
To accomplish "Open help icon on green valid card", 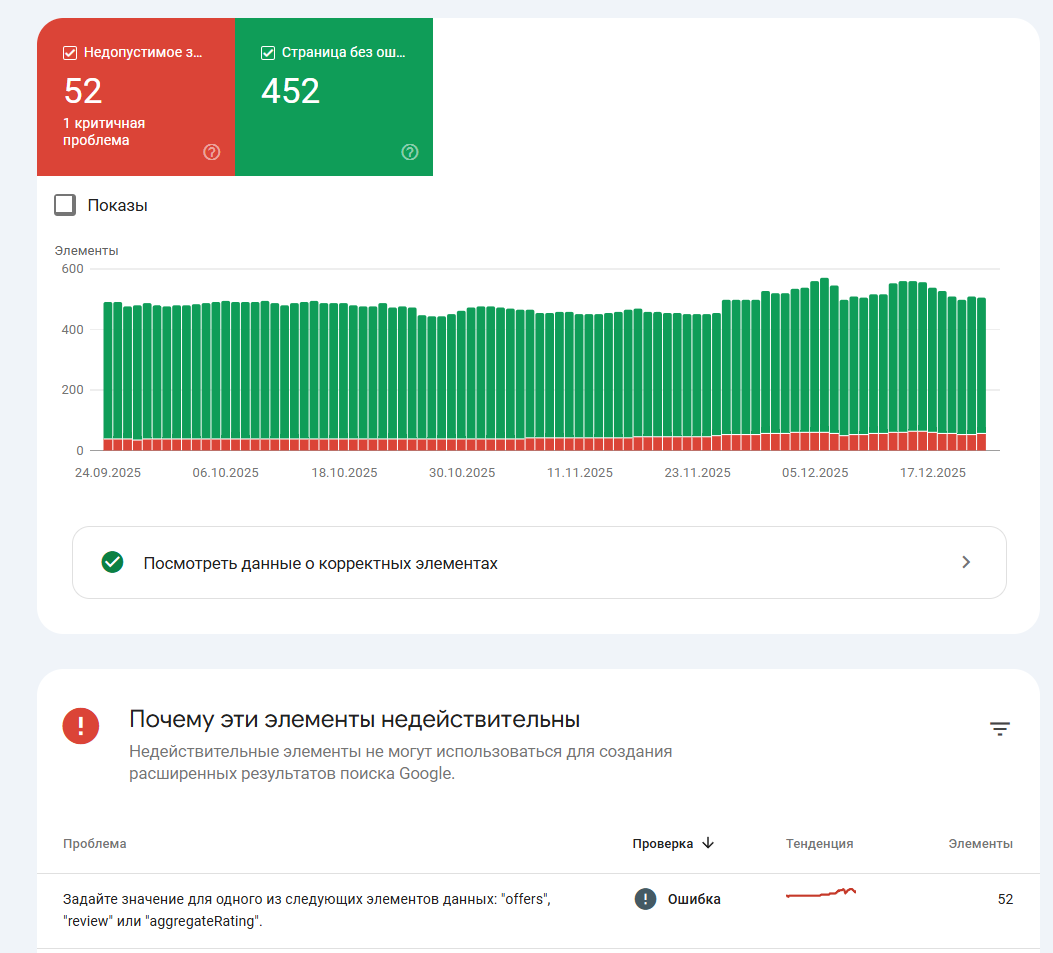I will point(410,152).
